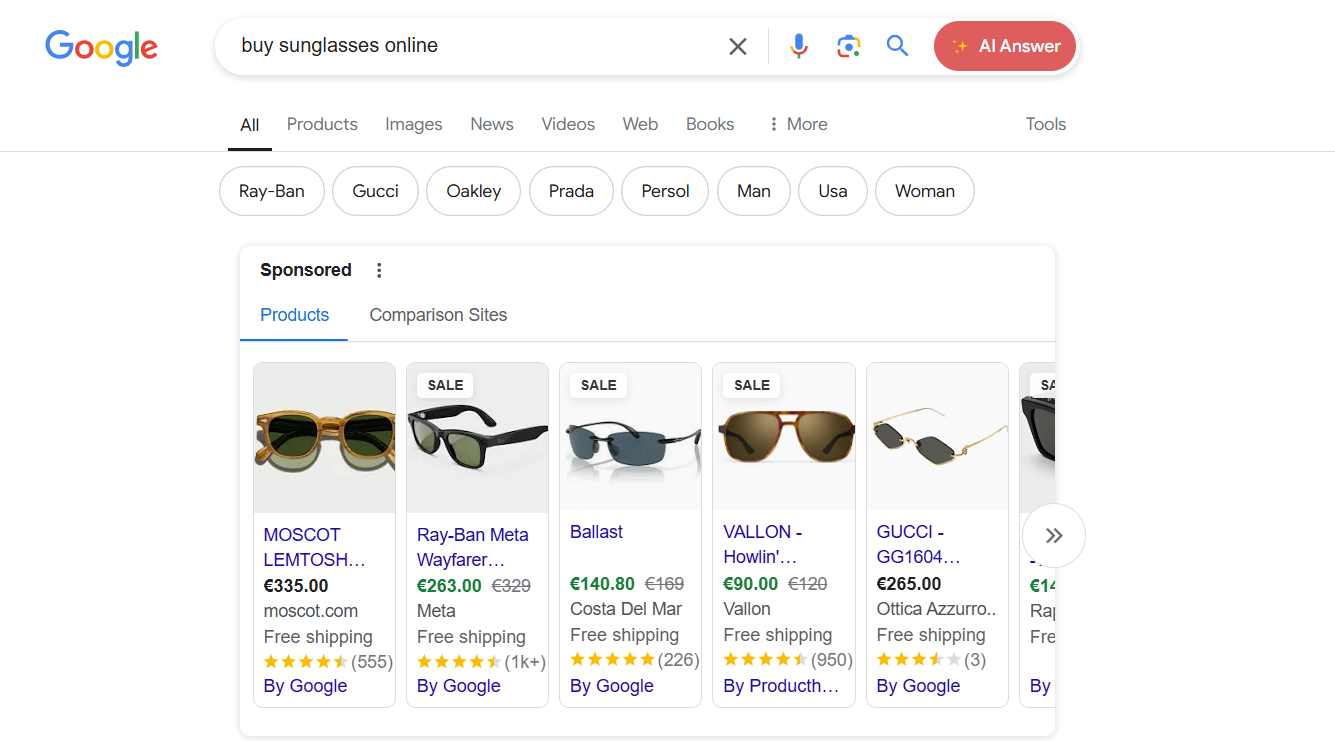Screen dimensions: 1335x741
Task: Click the Costa Del Mar seller text
Action: 626,609
